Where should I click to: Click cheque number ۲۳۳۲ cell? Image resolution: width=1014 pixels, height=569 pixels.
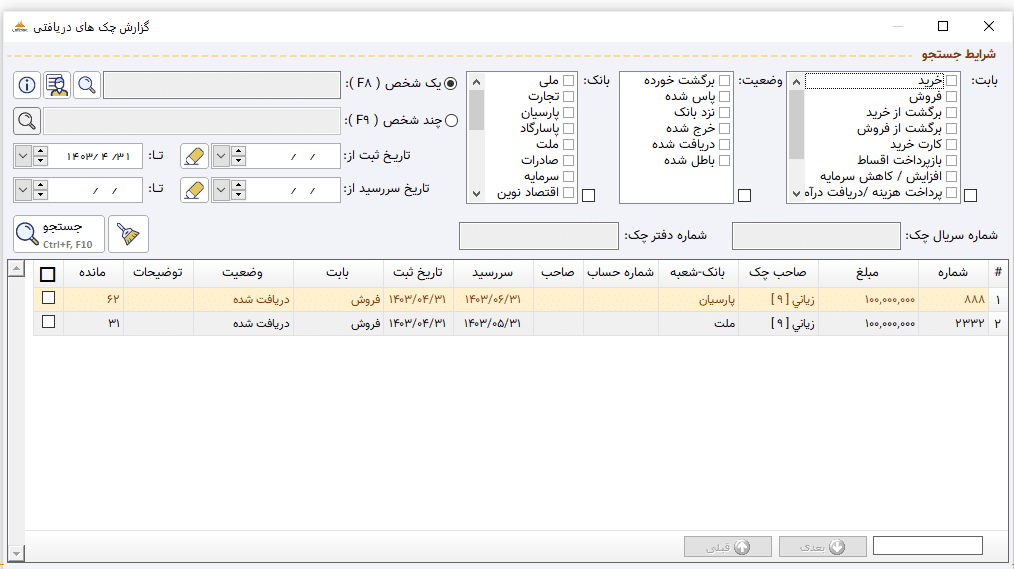[953, 323]
